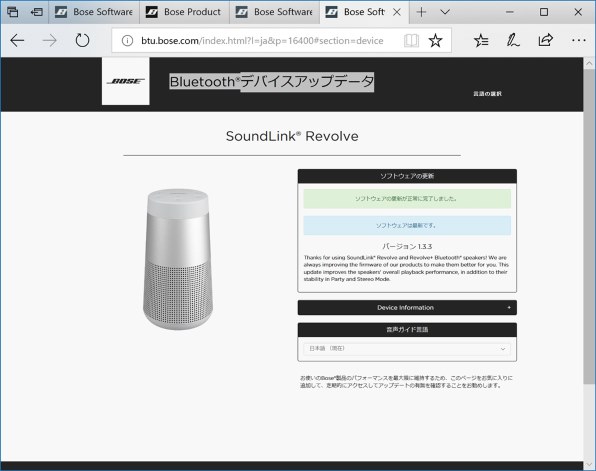Click the バージョン 1.3.3 version text

point(407,246)
